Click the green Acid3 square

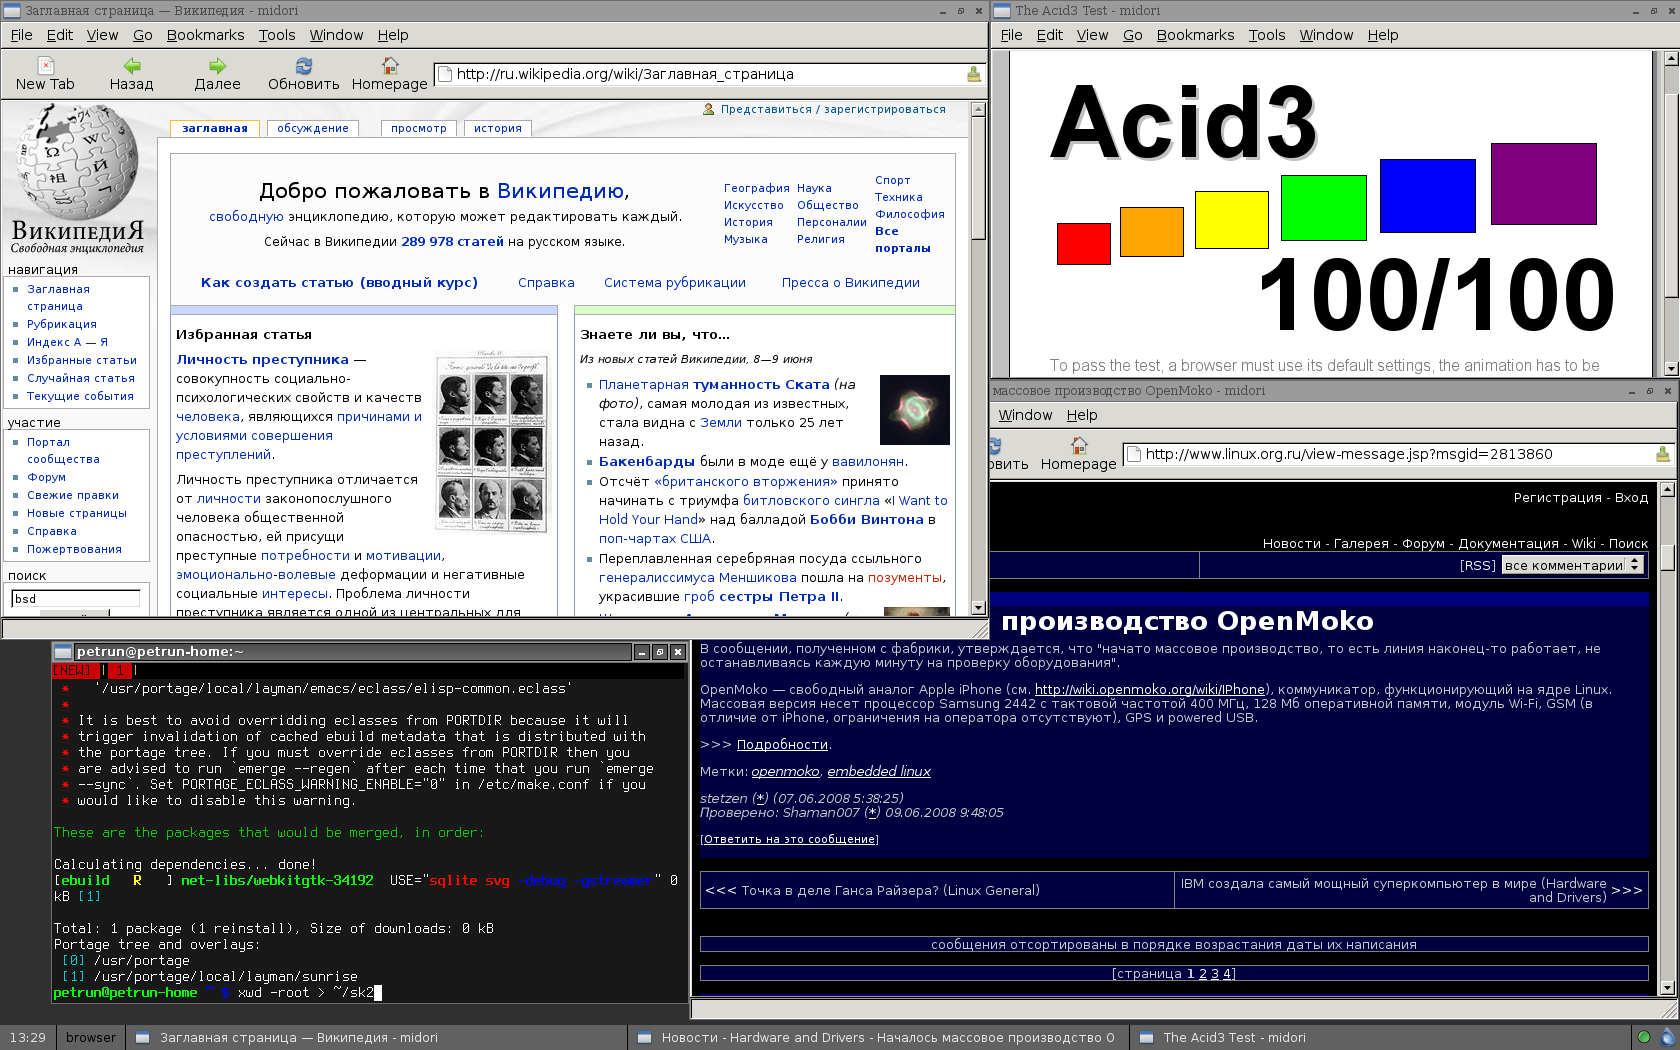(1324, 208)
